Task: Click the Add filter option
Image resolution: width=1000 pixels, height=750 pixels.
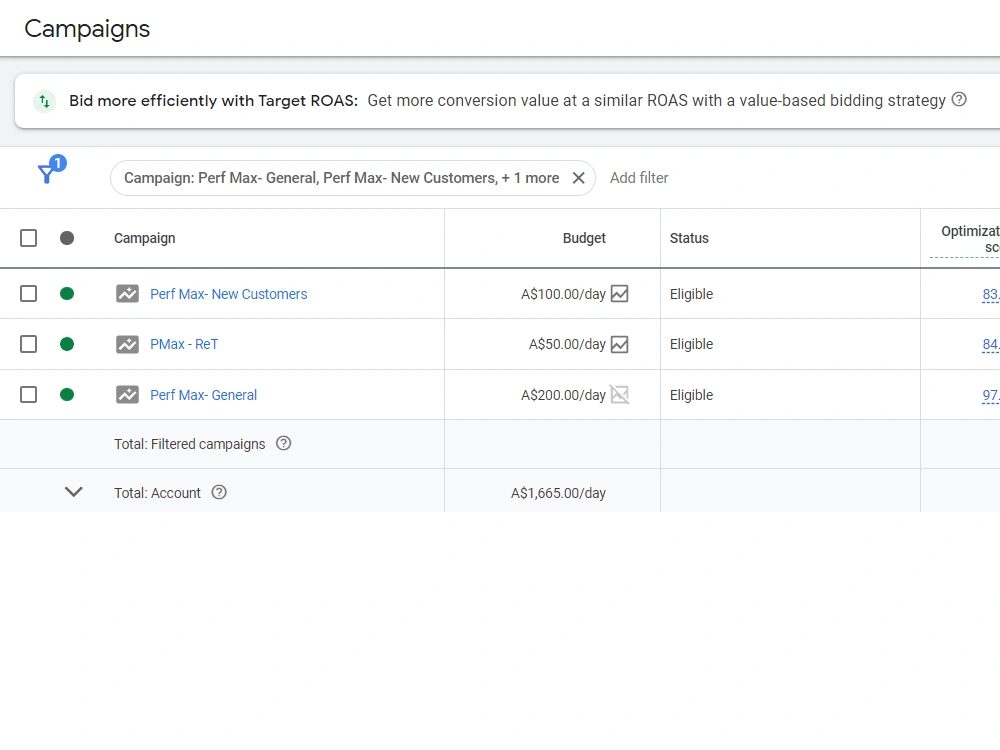Action: [x=639, y=178]
